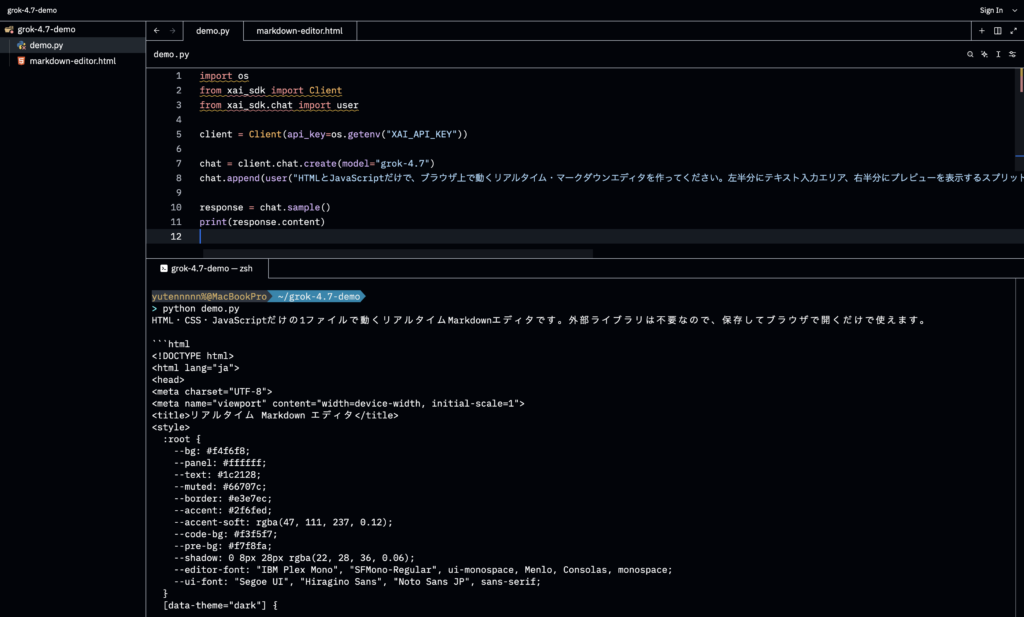Click line number 1 in gutter
Viewport: 1024px width, 617px height.
click(178, 76)
